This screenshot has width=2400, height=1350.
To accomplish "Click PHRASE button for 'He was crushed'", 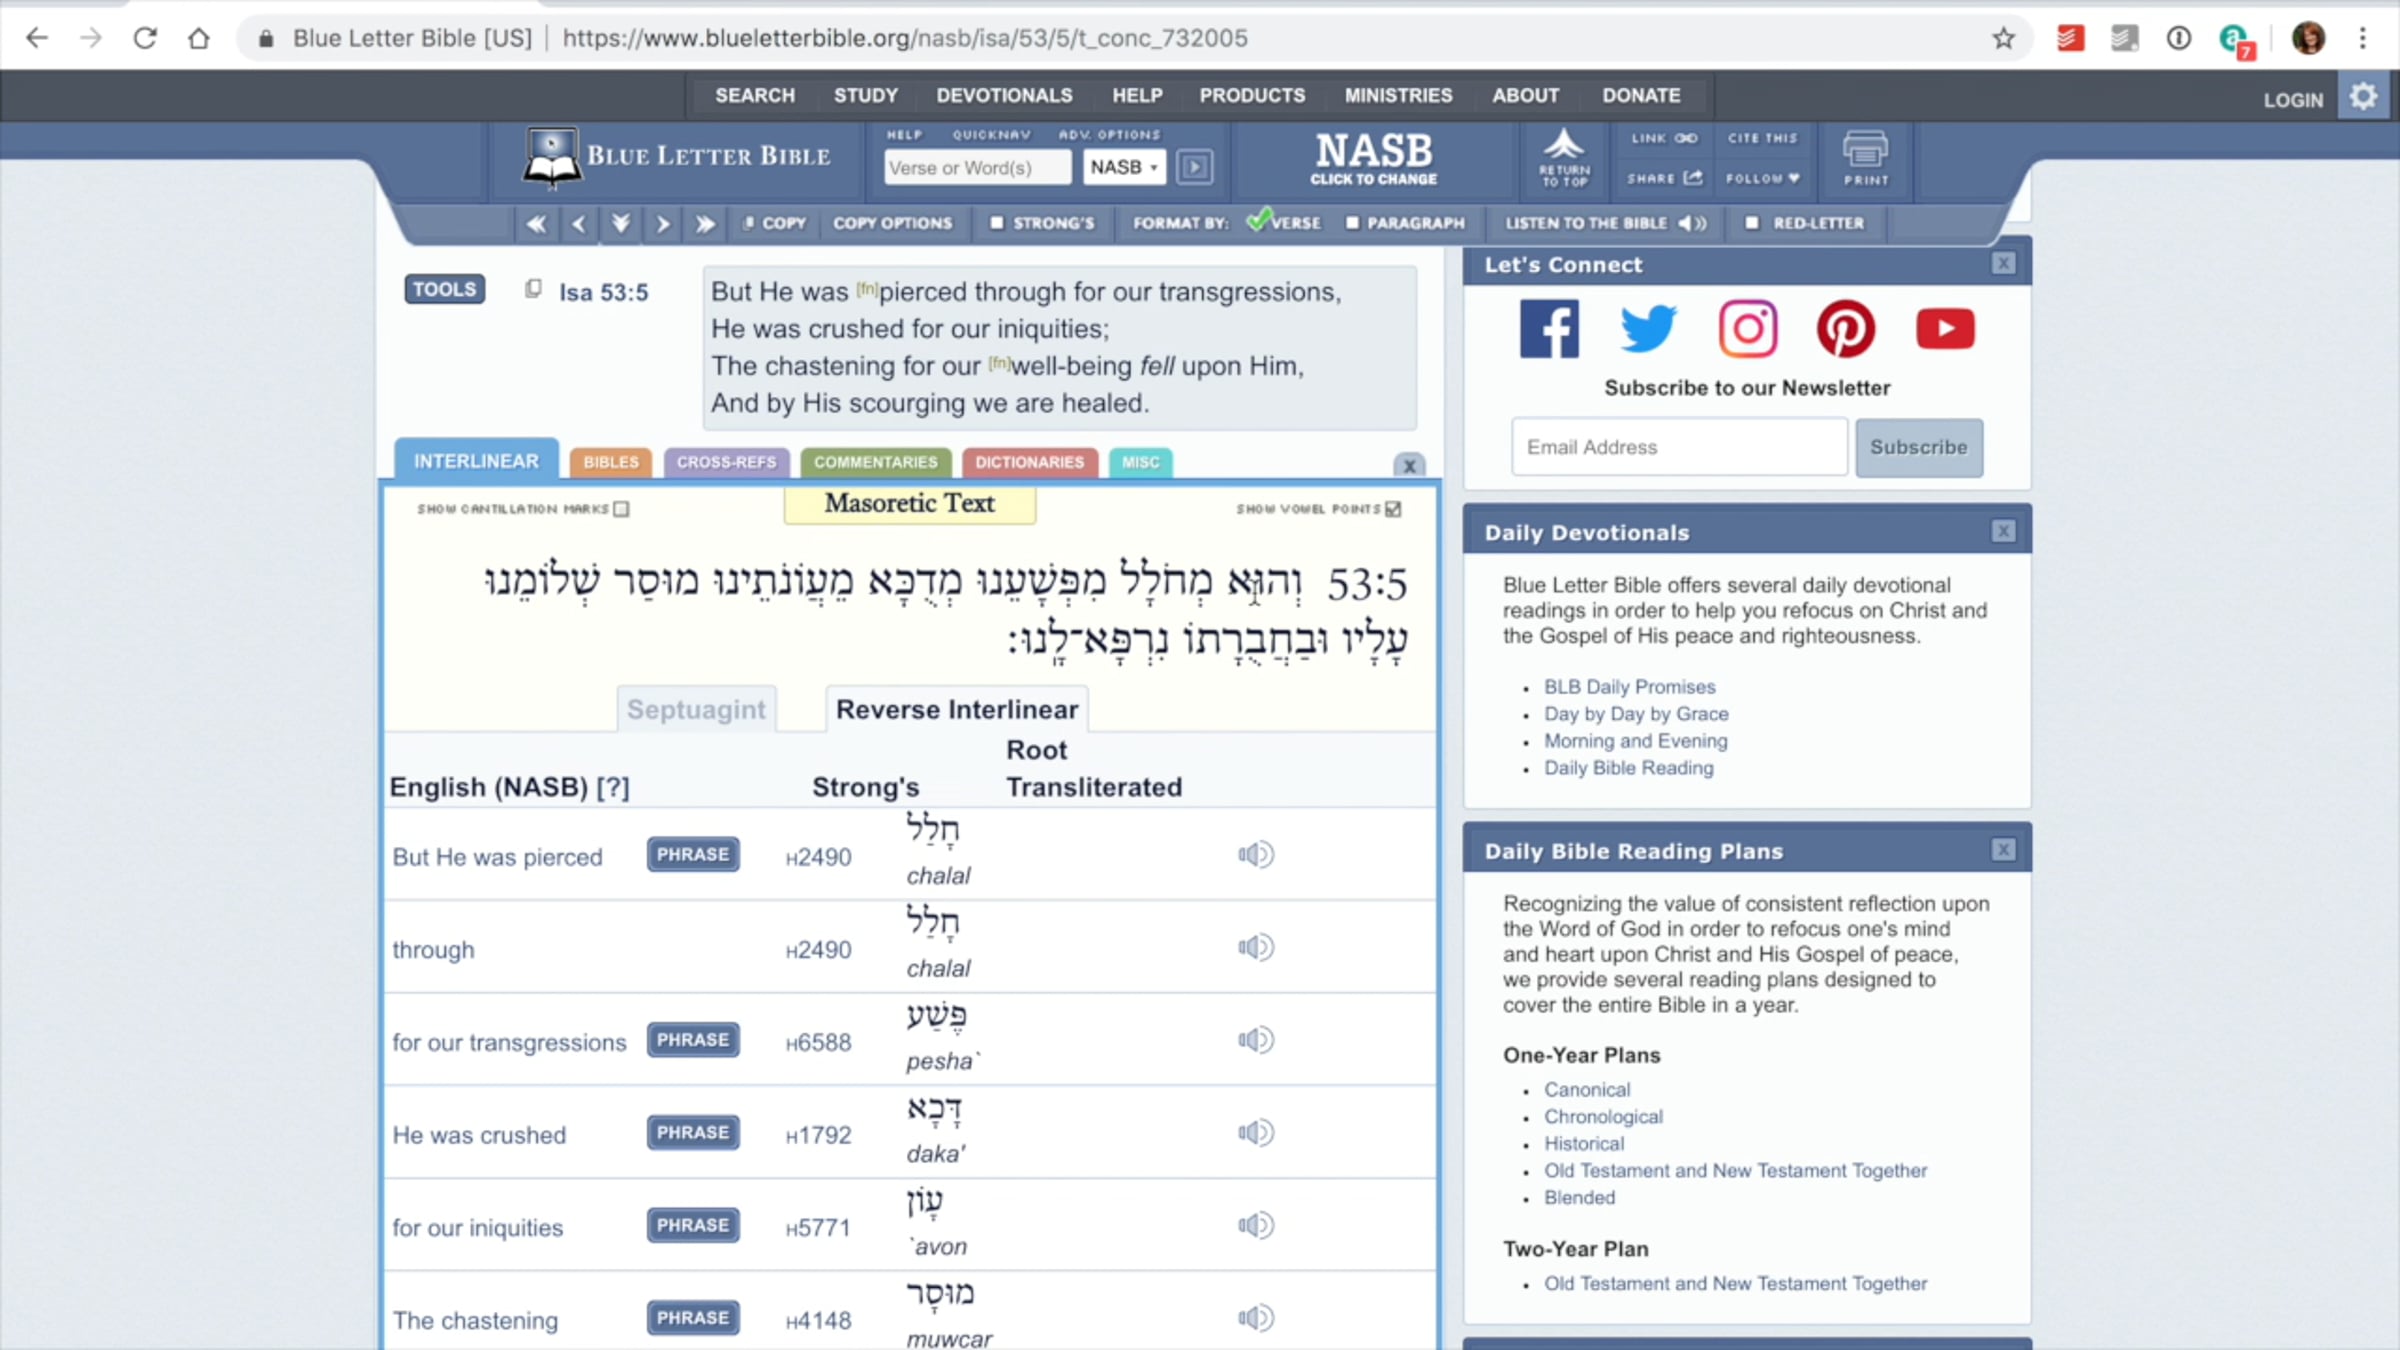I will click(x=693, y=1133).
